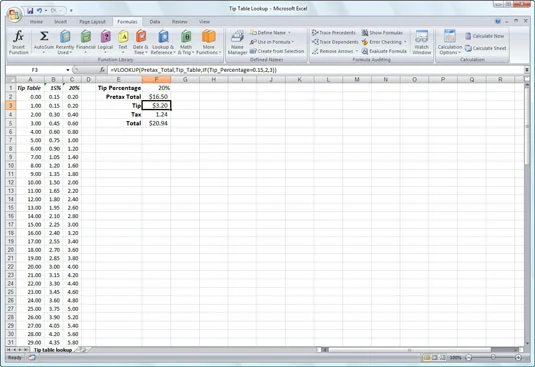
Task: Click the Select All corner button
Action: click(11, 79)
